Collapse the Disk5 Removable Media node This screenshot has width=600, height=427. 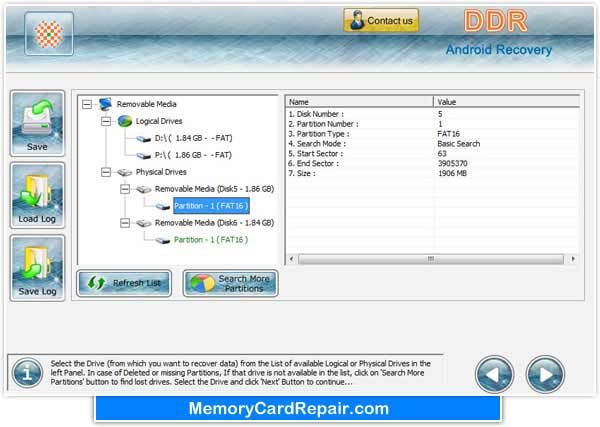pos(125,189)
